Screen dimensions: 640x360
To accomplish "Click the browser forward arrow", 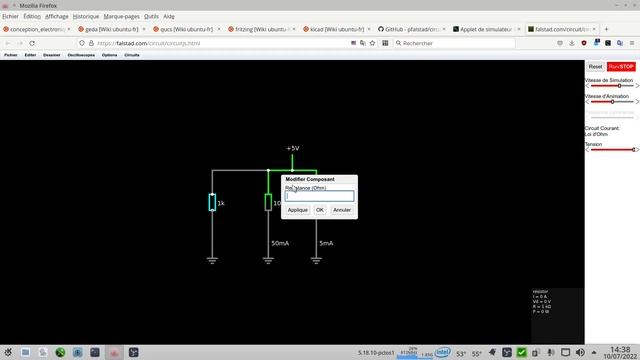I will (x=20, y=43).
